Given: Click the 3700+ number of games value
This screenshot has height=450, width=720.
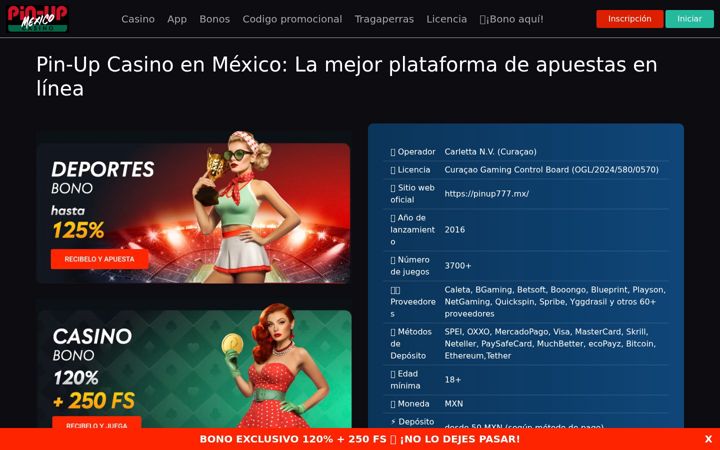Looking at the screenshot, I should click(x=457, y=265).
